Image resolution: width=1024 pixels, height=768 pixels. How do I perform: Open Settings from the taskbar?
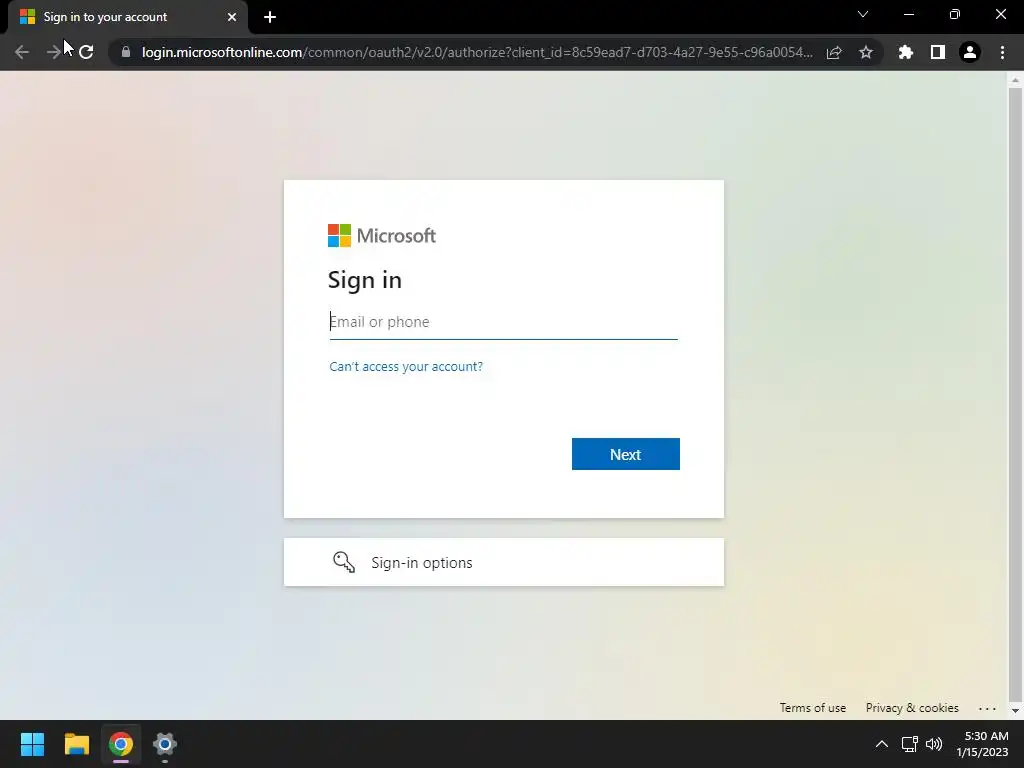165,744
